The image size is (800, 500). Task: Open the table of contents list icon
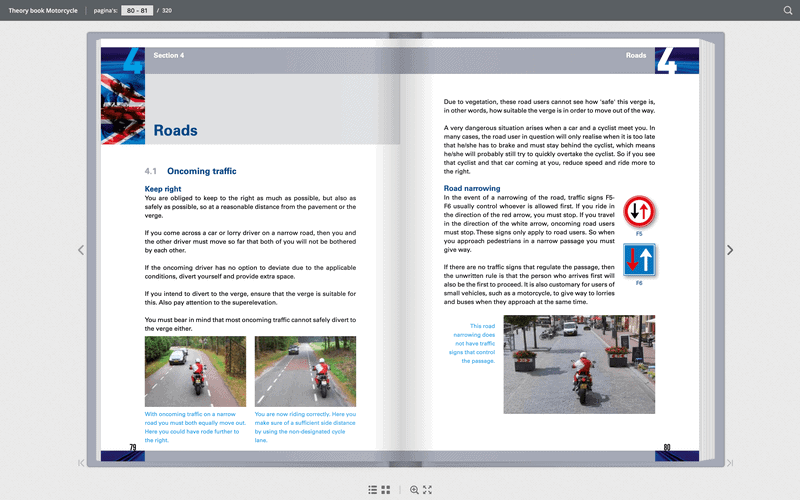373,490
